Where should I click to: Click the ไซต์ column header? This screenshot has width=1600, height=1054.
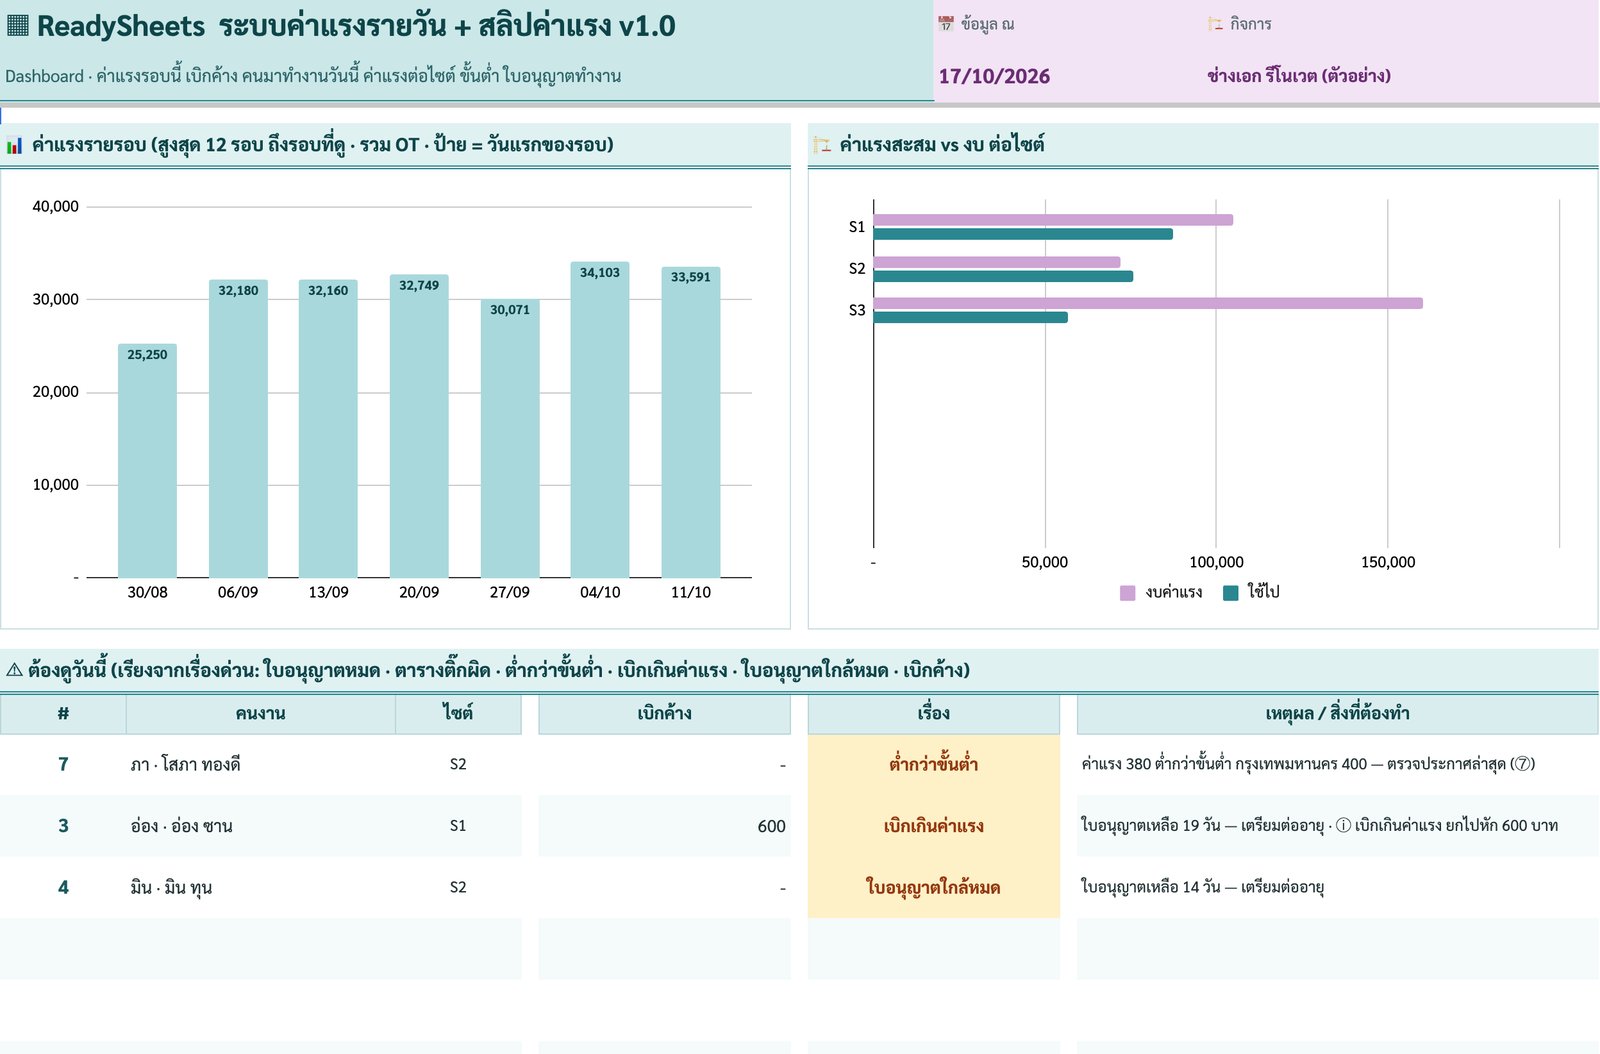458,714
